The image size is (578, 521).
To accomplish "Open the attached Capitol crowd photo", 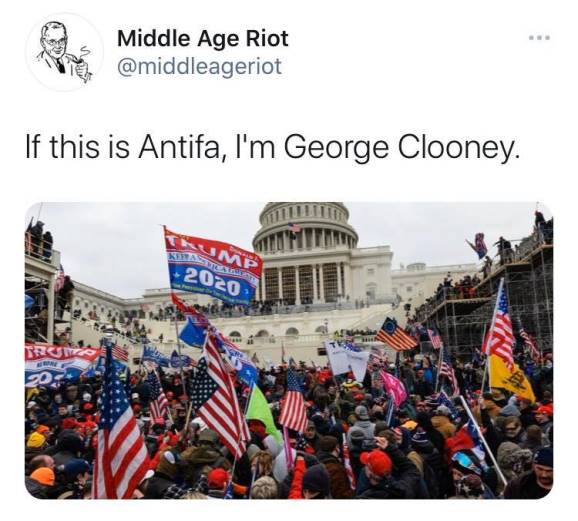I will pyautogui.click(x=289, y=350).
